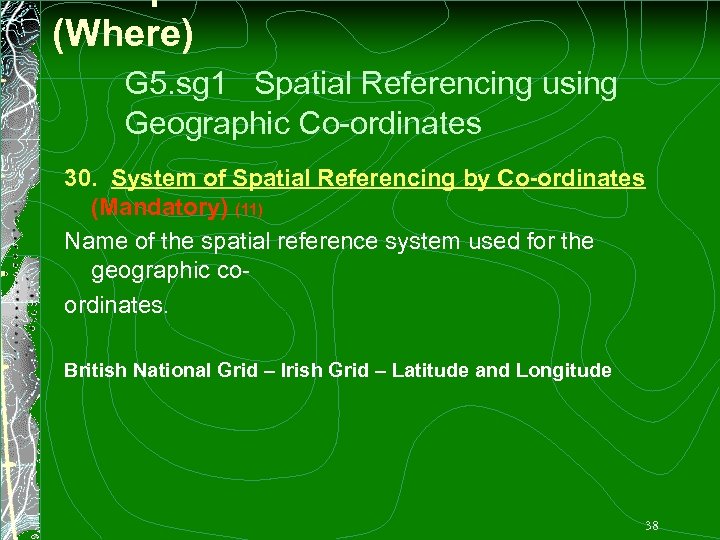Click the slide number '38'

click(x=652, y=525)
